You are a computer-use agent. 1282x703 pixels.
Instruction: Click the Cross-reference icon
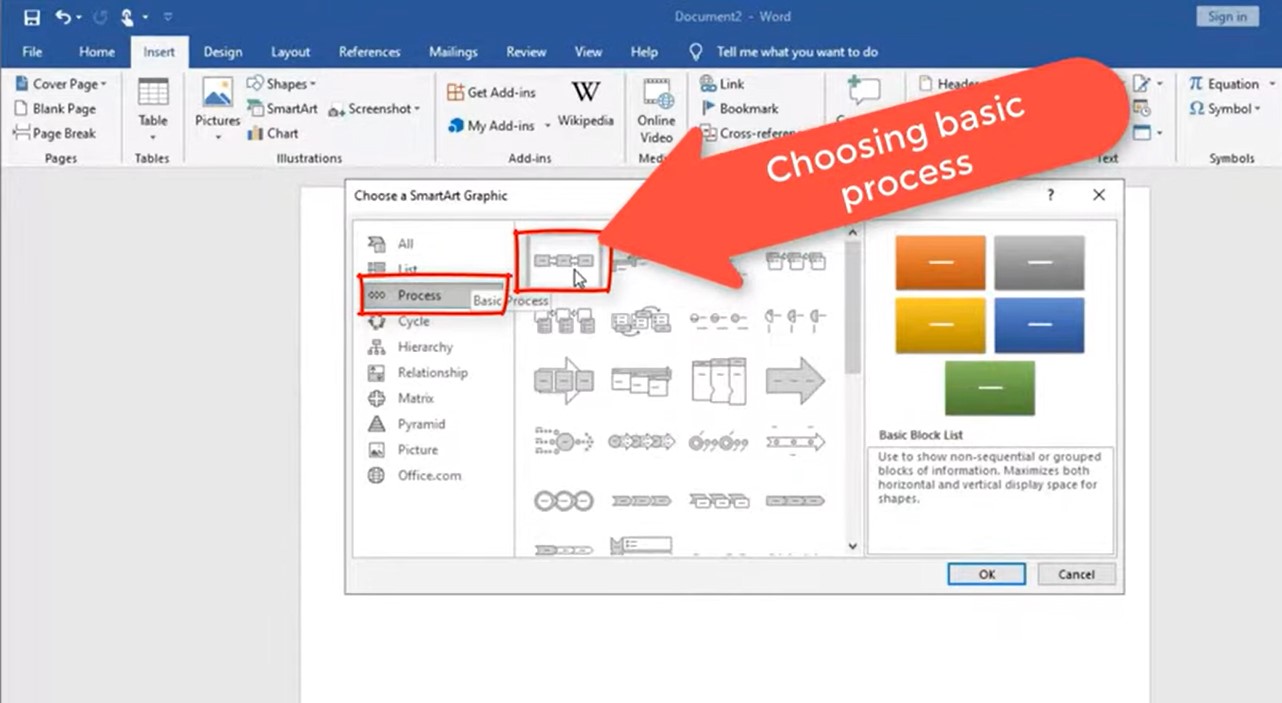(745, 132)
